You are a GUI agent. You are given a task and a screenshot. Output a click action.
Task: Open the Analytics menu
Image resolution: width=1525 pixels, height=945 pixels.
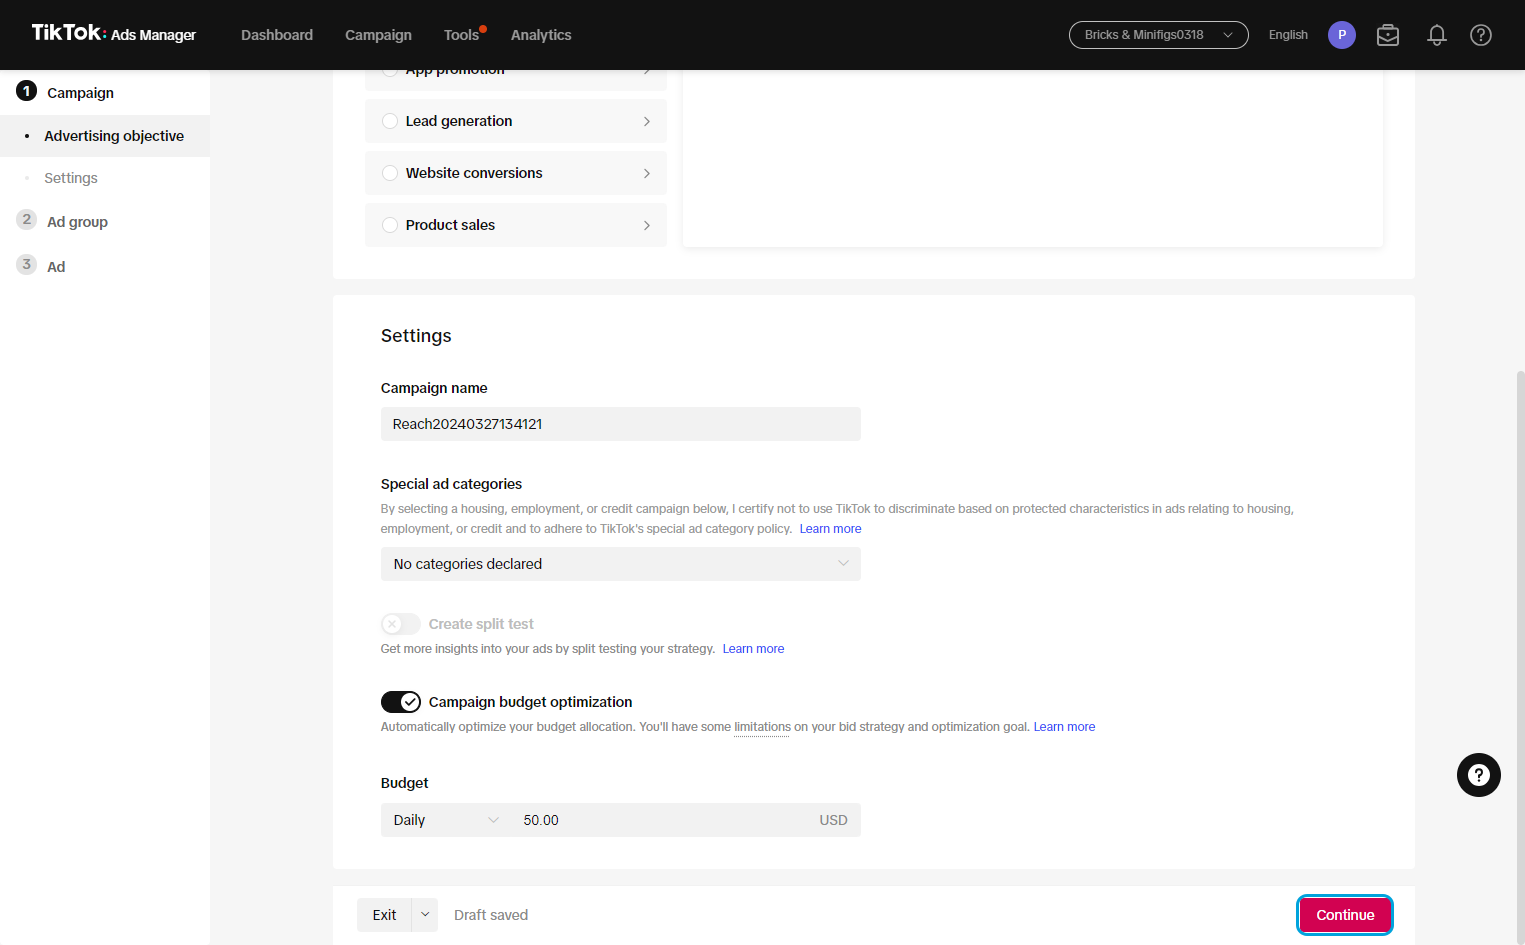(x=541, y=35)
